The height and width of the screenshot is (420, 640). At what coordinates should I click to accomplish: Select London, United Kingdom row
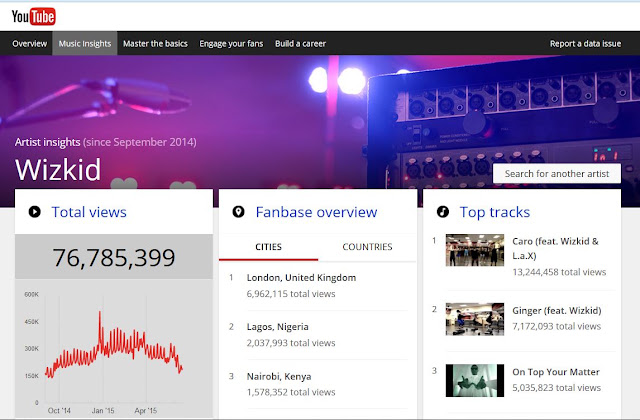318,286
